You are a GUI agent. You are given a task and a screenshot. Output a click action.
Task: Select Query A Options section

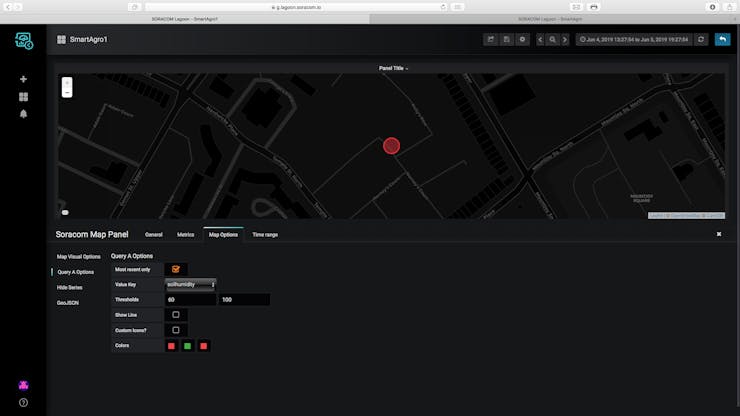pyautogui.click(x=76, y=272)
